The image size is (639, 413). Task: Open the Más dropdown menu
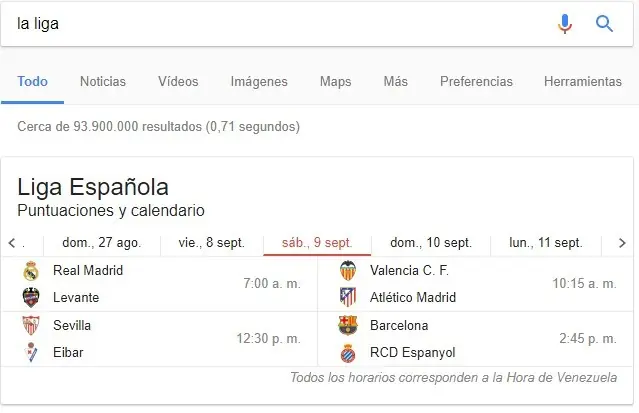coord(395,82)
